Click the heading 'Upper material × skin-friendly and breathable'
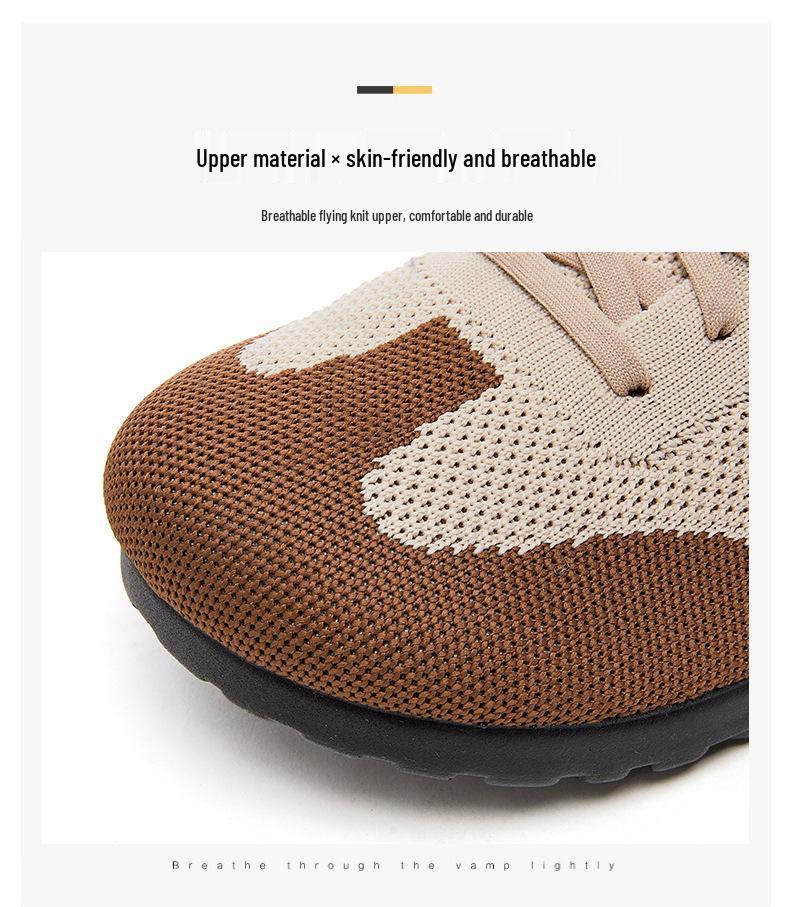The image size is (790, 907). tap(396, 158)
